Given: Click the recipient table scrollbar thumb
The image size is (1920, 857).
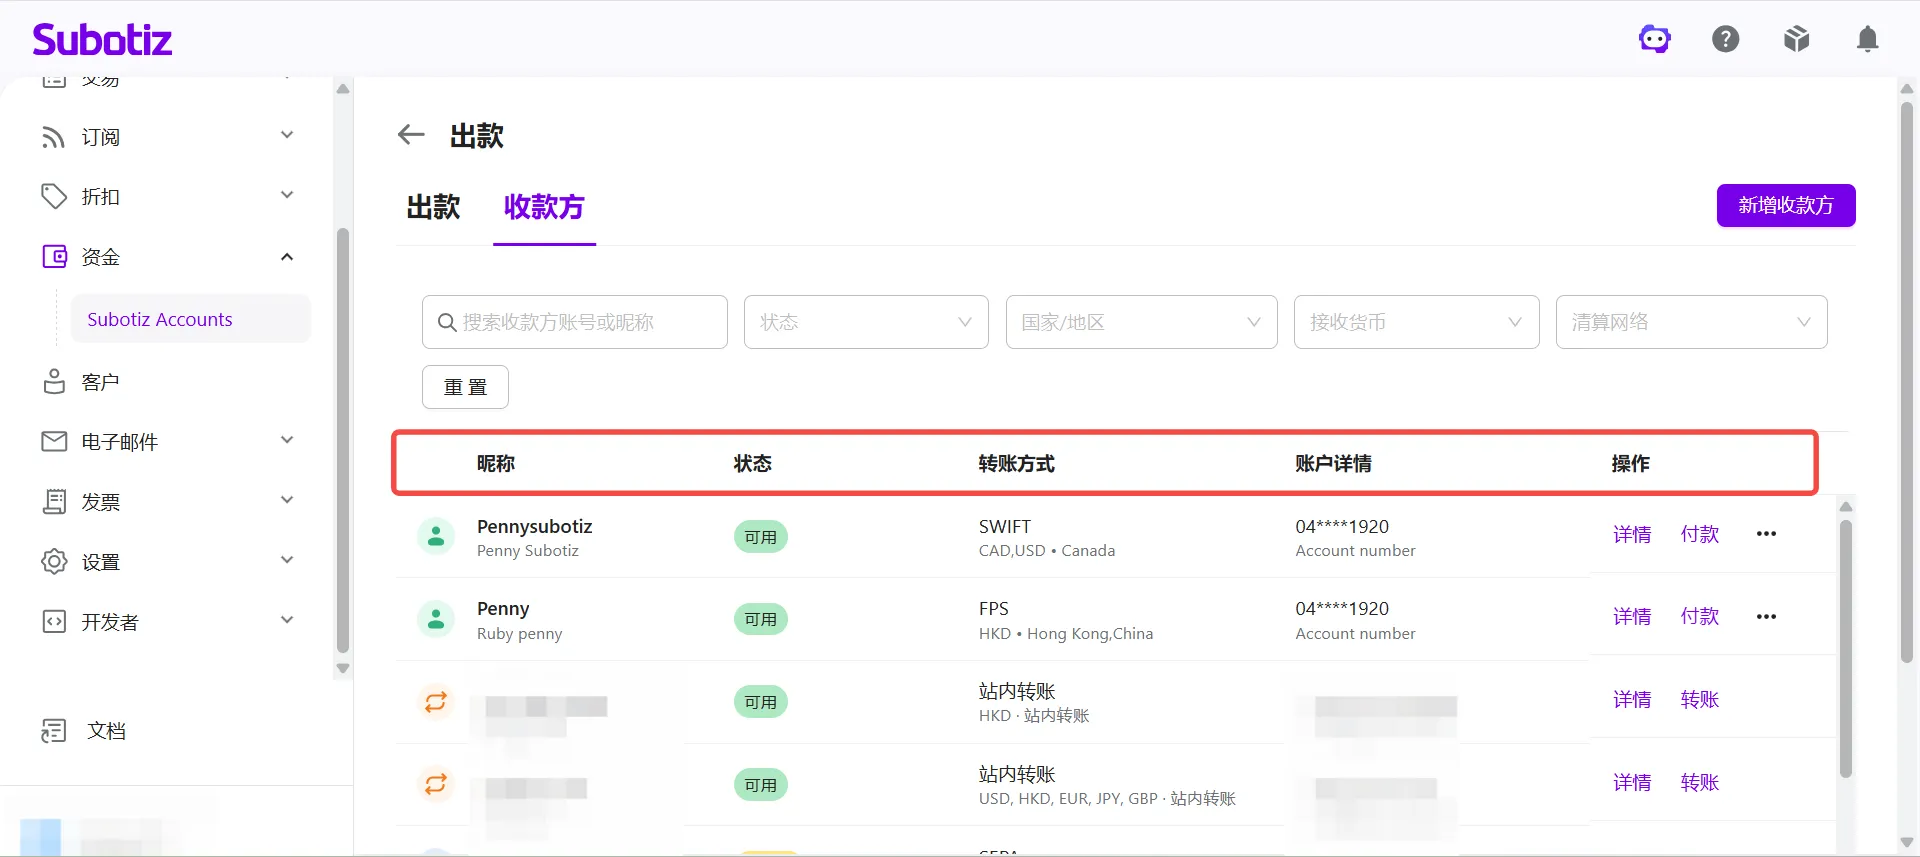Looking at the screenshot, I should click(1846, 648).
